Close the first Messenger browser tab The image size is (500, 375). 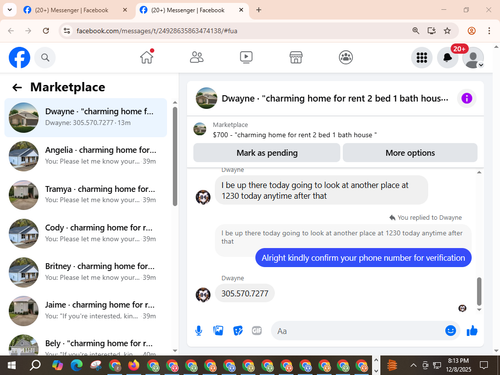point(125,10)
